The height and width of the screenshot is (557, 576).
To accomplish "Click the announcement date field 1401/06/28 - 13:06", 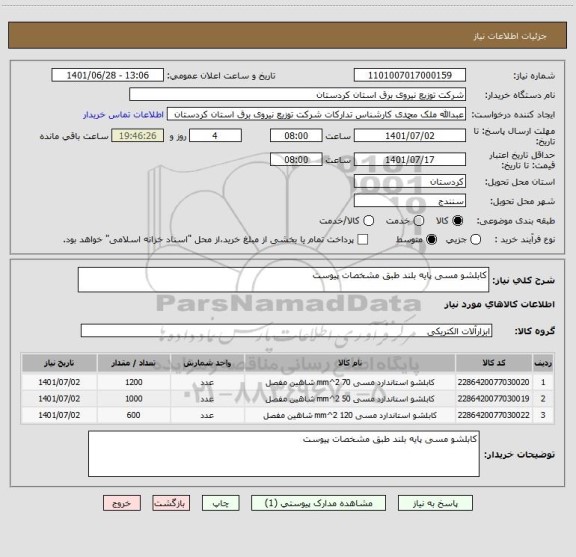I will pos(108,75).
